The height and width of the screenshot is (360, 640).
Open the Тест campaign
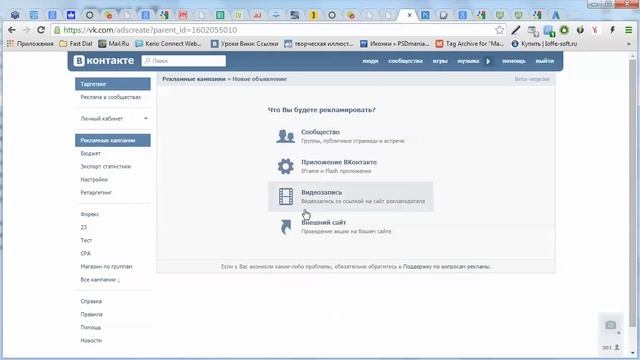tap(86, 240)
